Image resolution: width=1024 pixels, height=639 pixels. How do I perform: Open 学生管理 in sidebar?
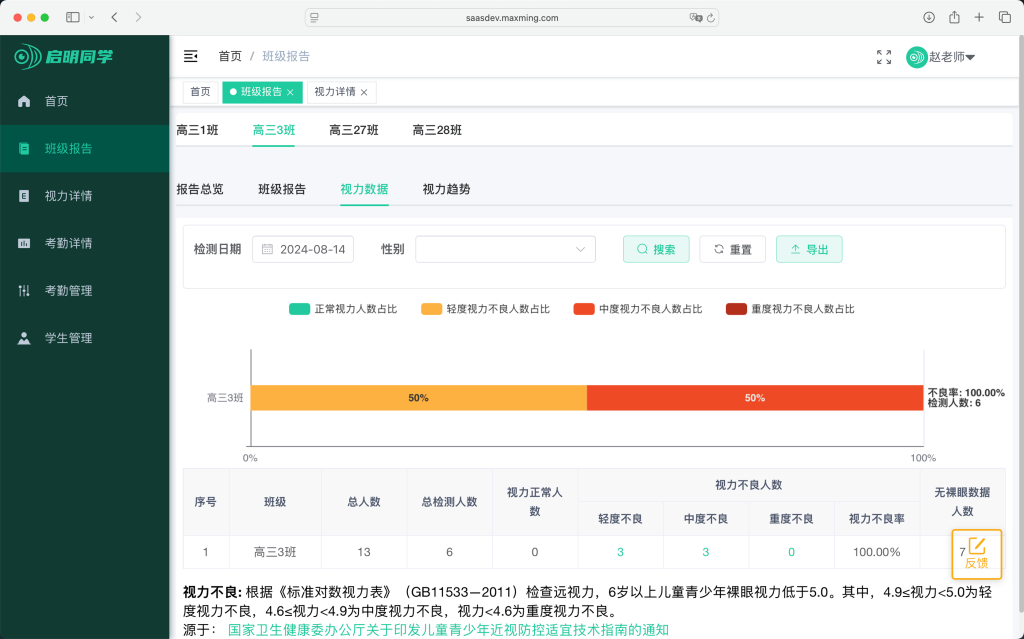point(68,338)
